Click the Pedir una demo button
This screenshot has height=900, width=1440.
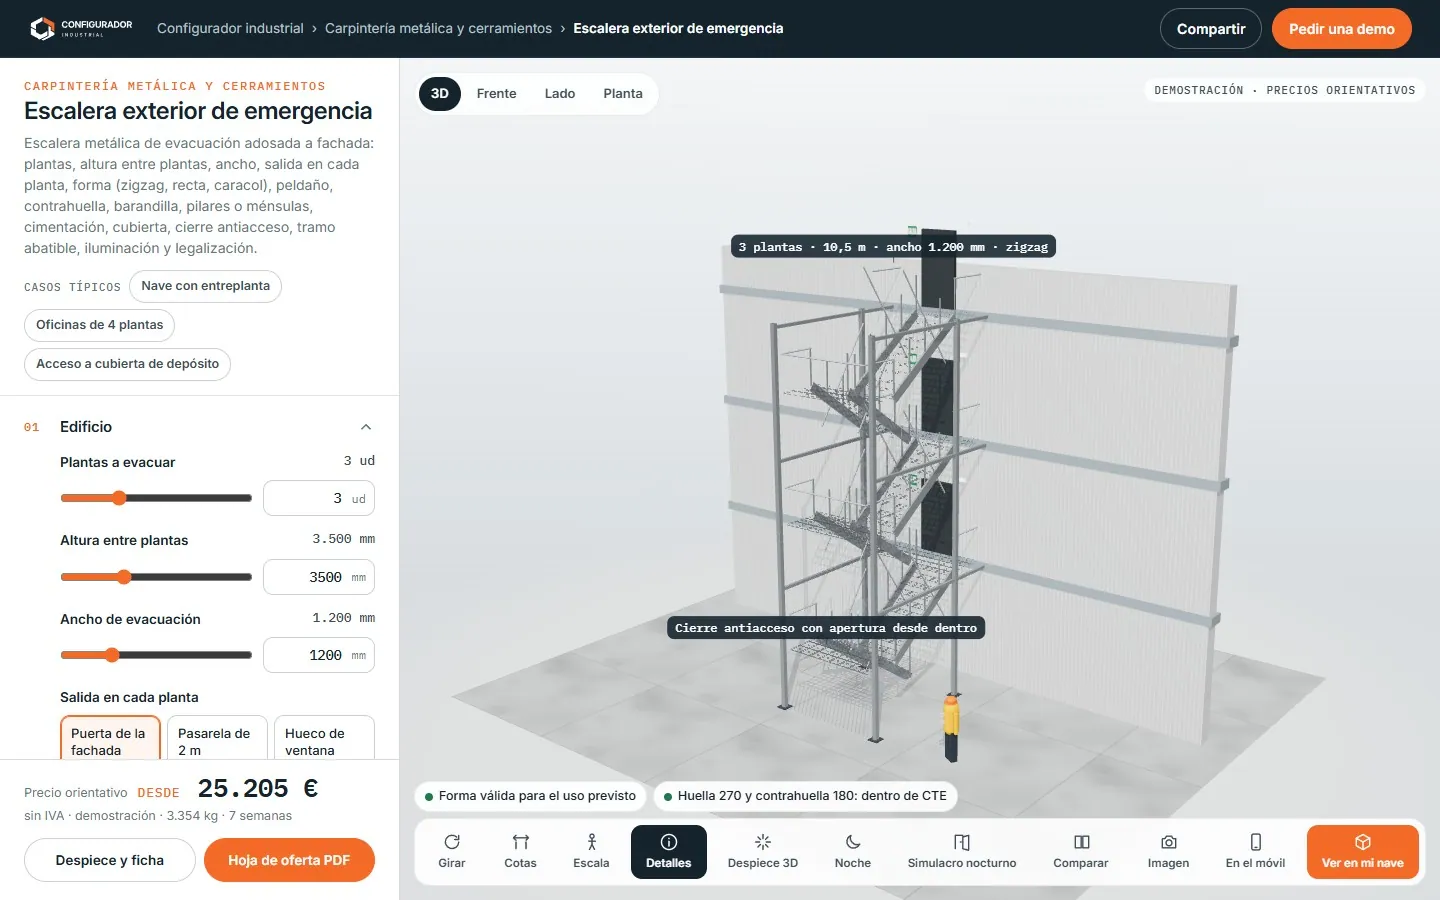pos(1342,29)
